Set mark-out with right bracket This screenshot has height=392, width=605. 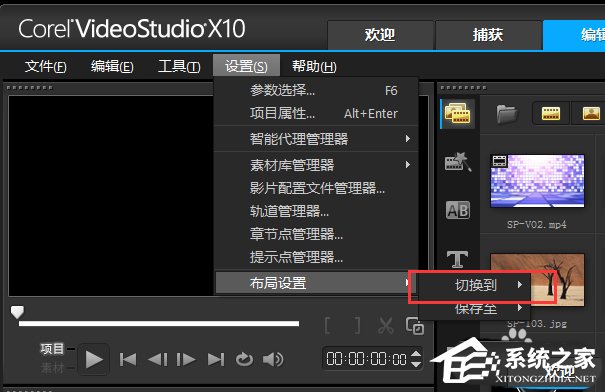(357, 326)
